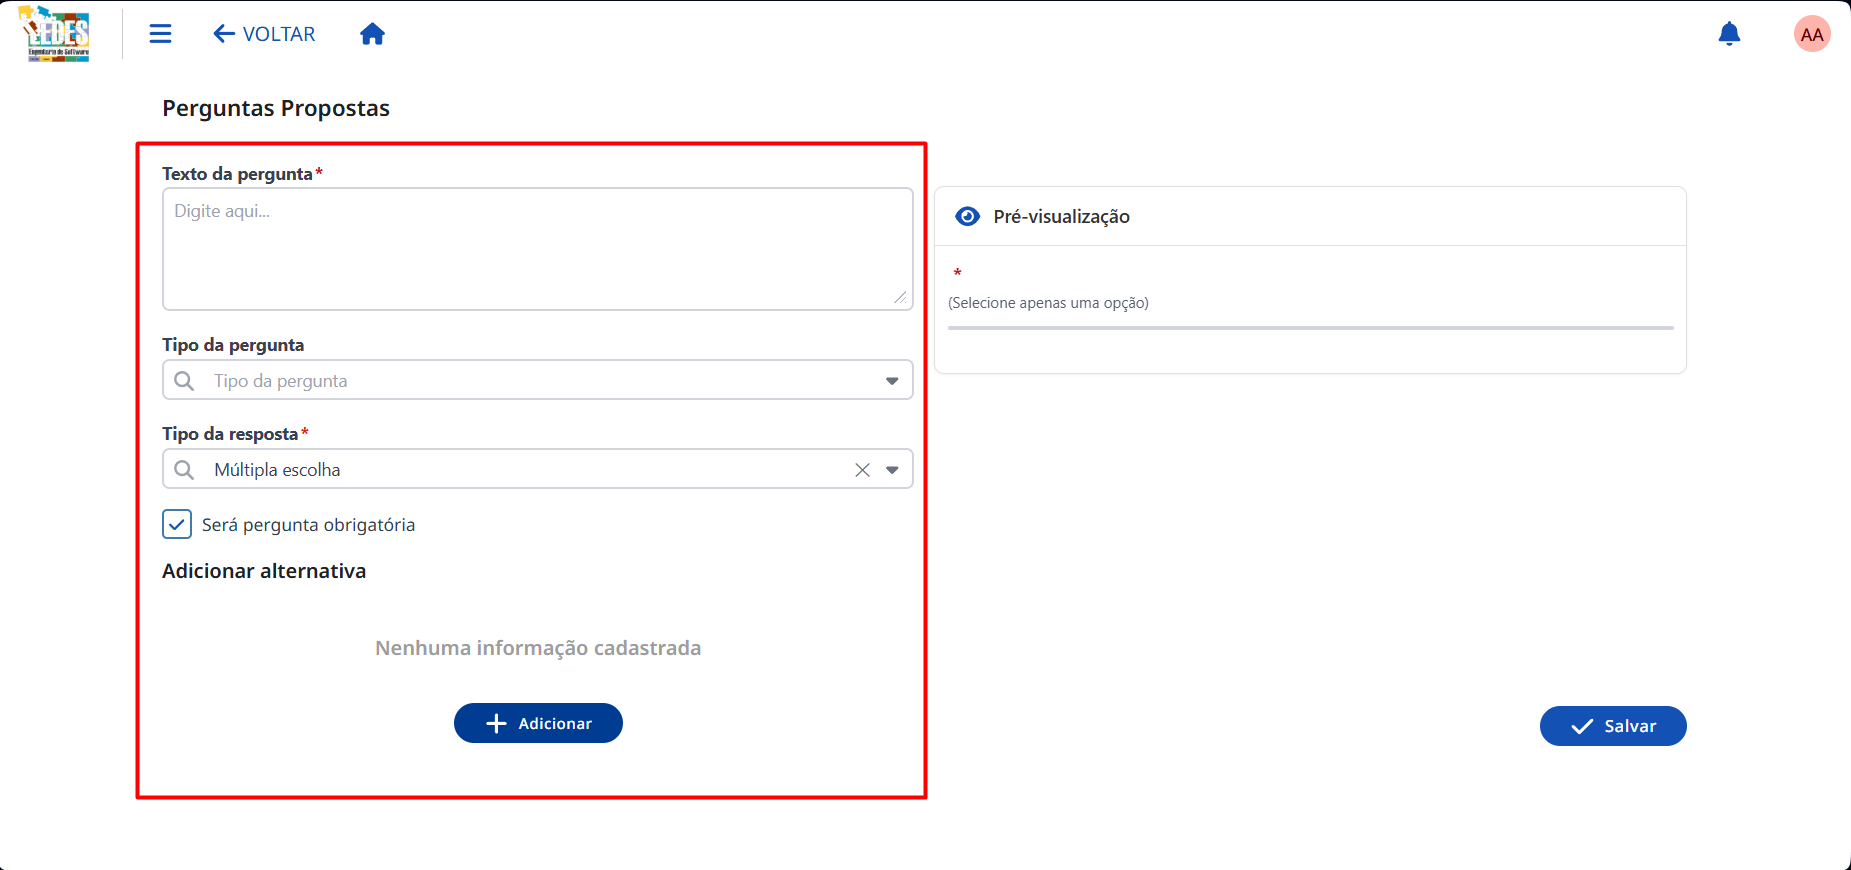The height and width of the screenshot is (870, 1851).
Task: Click the '(Selecione apenas uma opção)' hint text
Action: tap(1048, 303)
